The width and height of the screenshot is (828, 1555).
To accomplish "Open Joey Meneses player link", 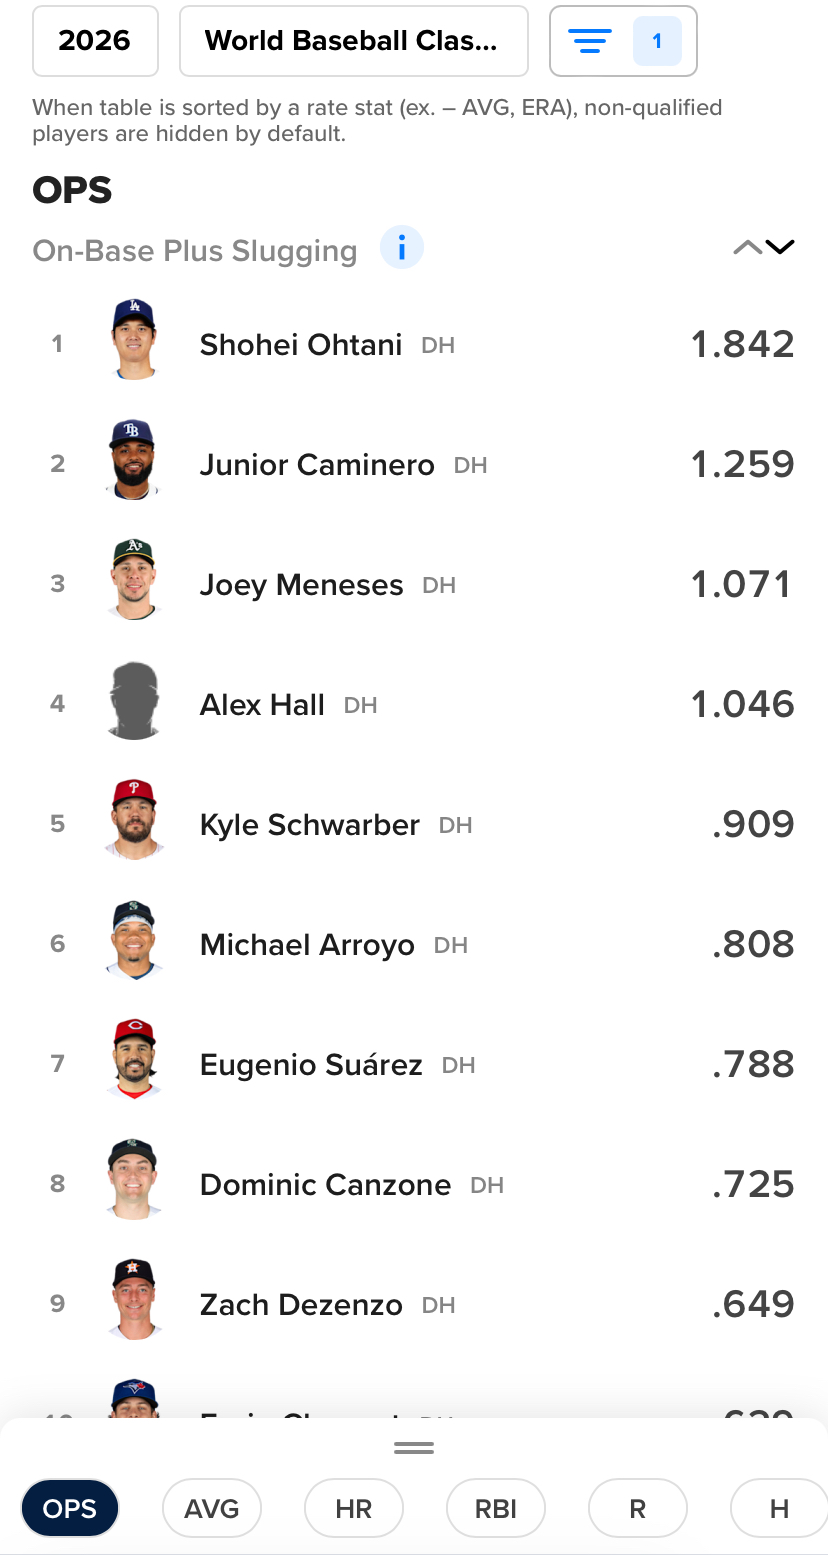I will 301,585.
